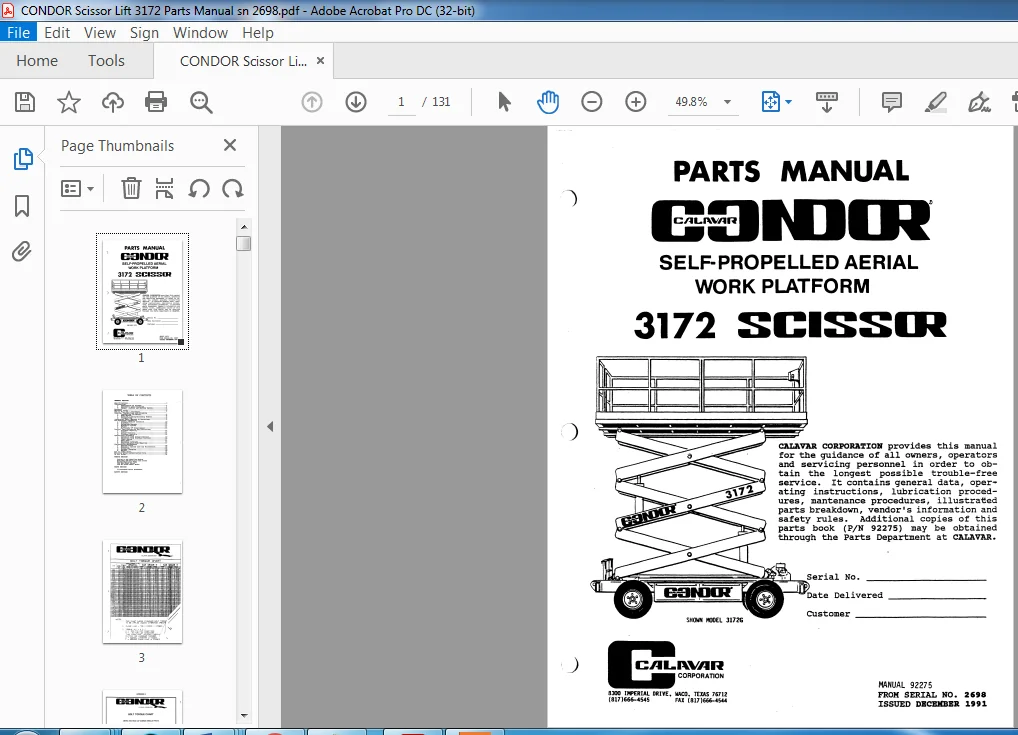
Task: Open the Sign document pen tool
Action: click(979, 102)
